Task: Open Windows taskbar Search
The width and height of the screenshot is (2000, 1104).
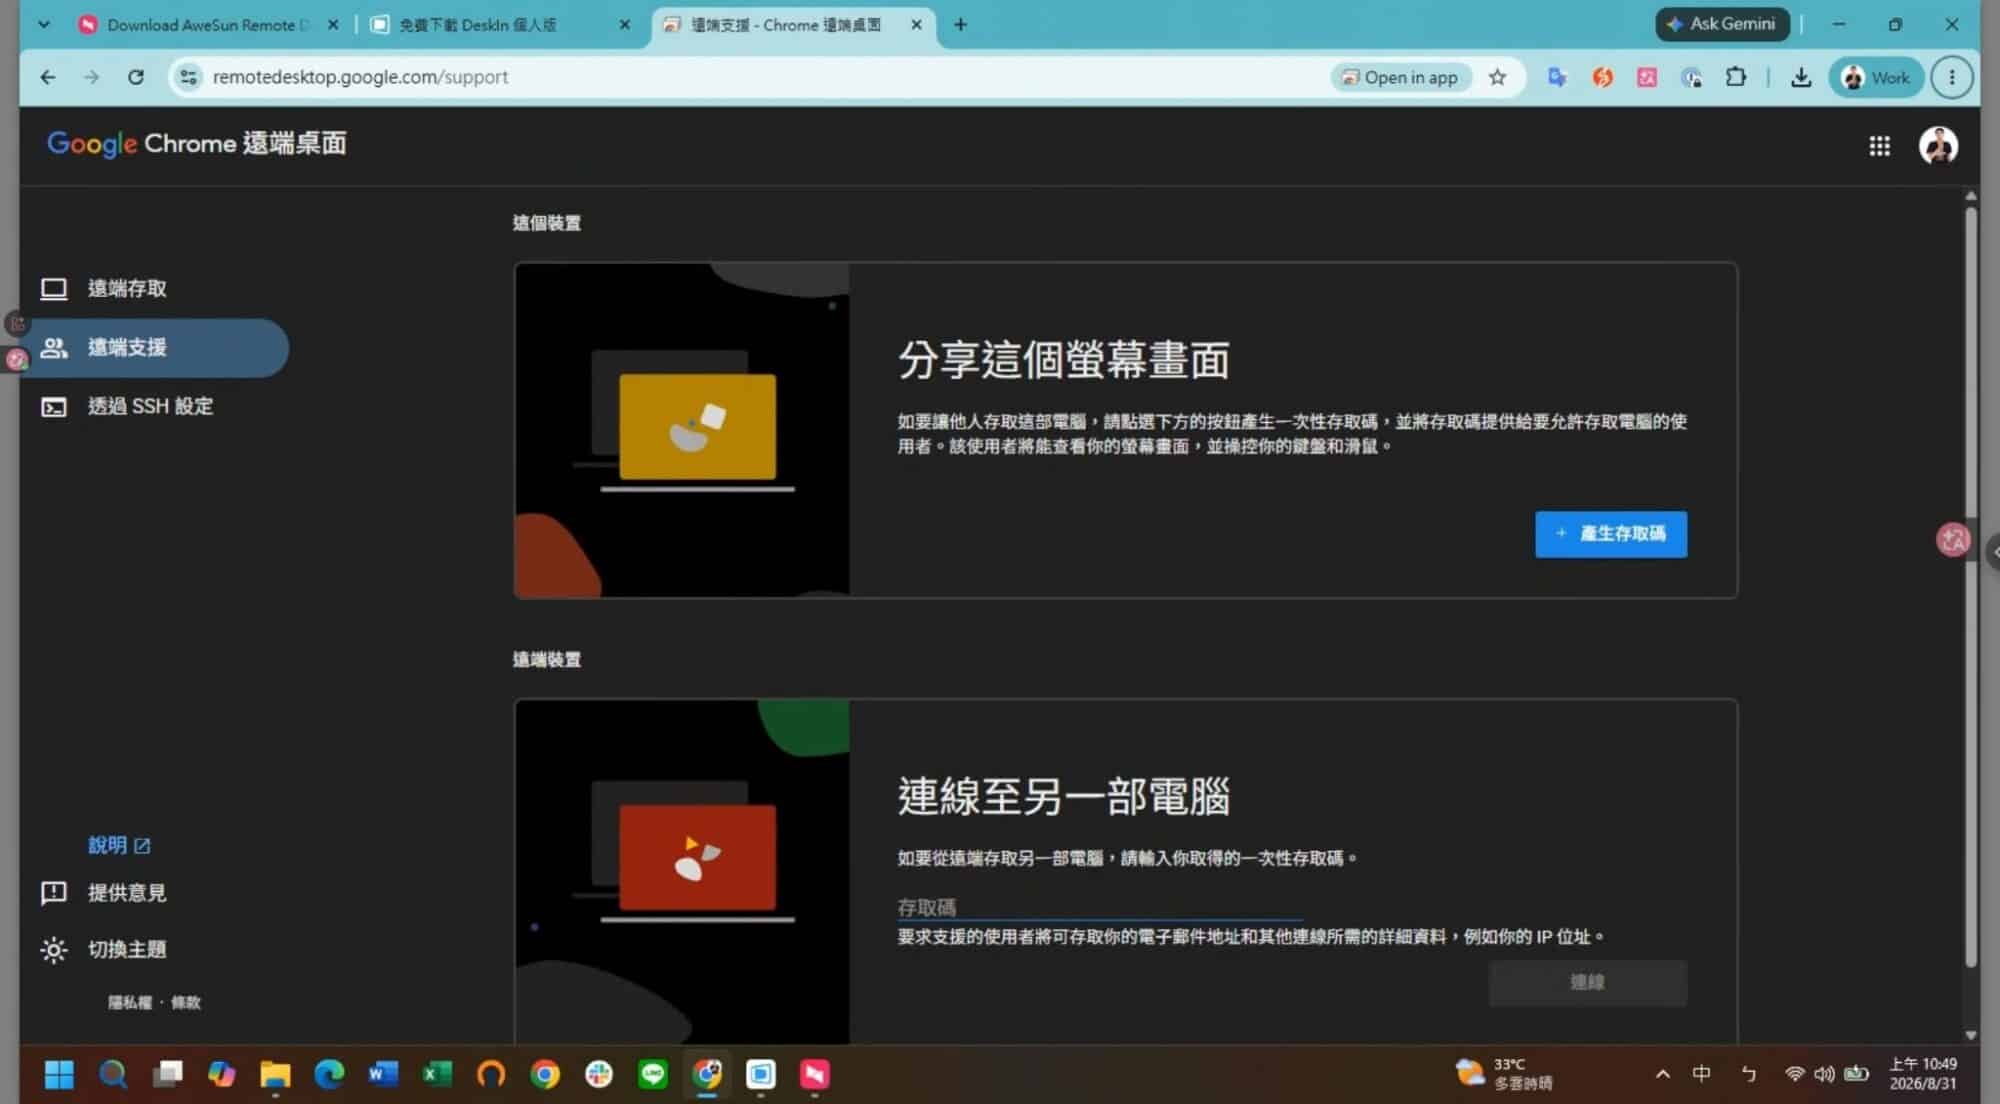Action: tap(113, 1074)
